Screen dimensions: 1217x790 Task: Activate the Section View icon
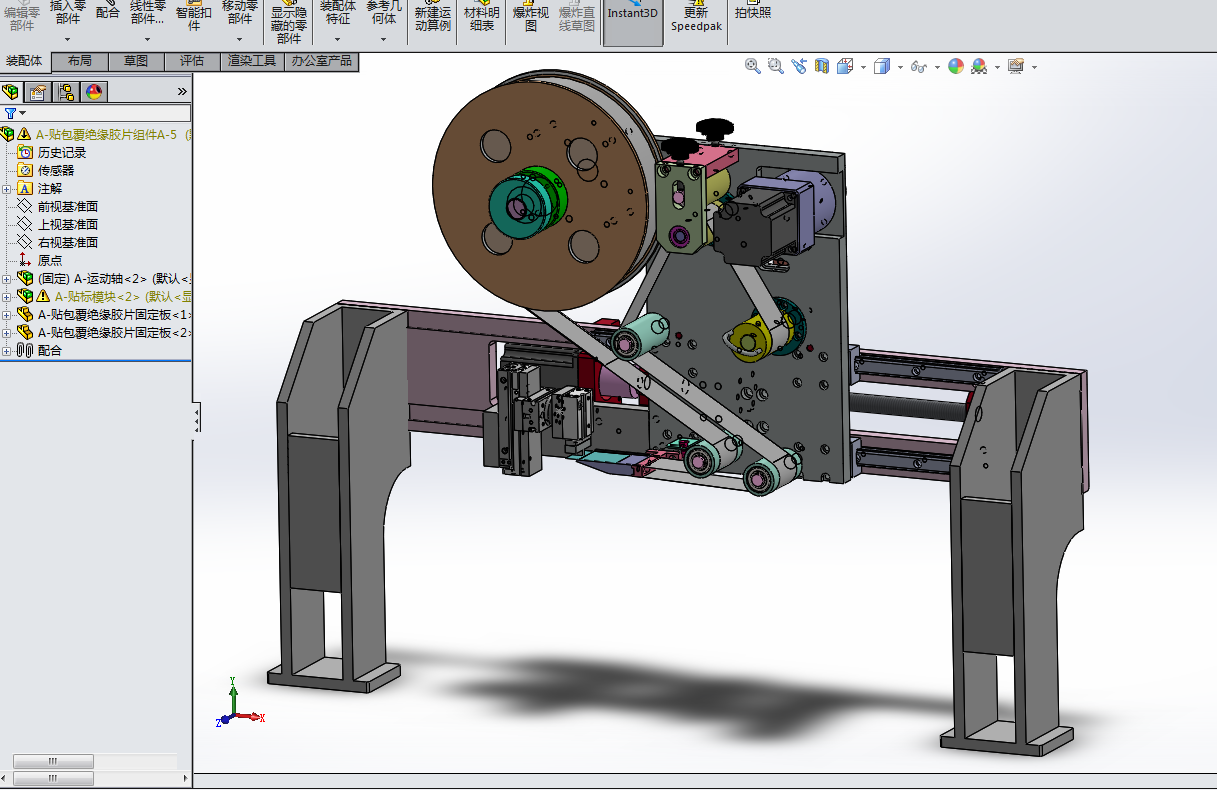[822, 67]
